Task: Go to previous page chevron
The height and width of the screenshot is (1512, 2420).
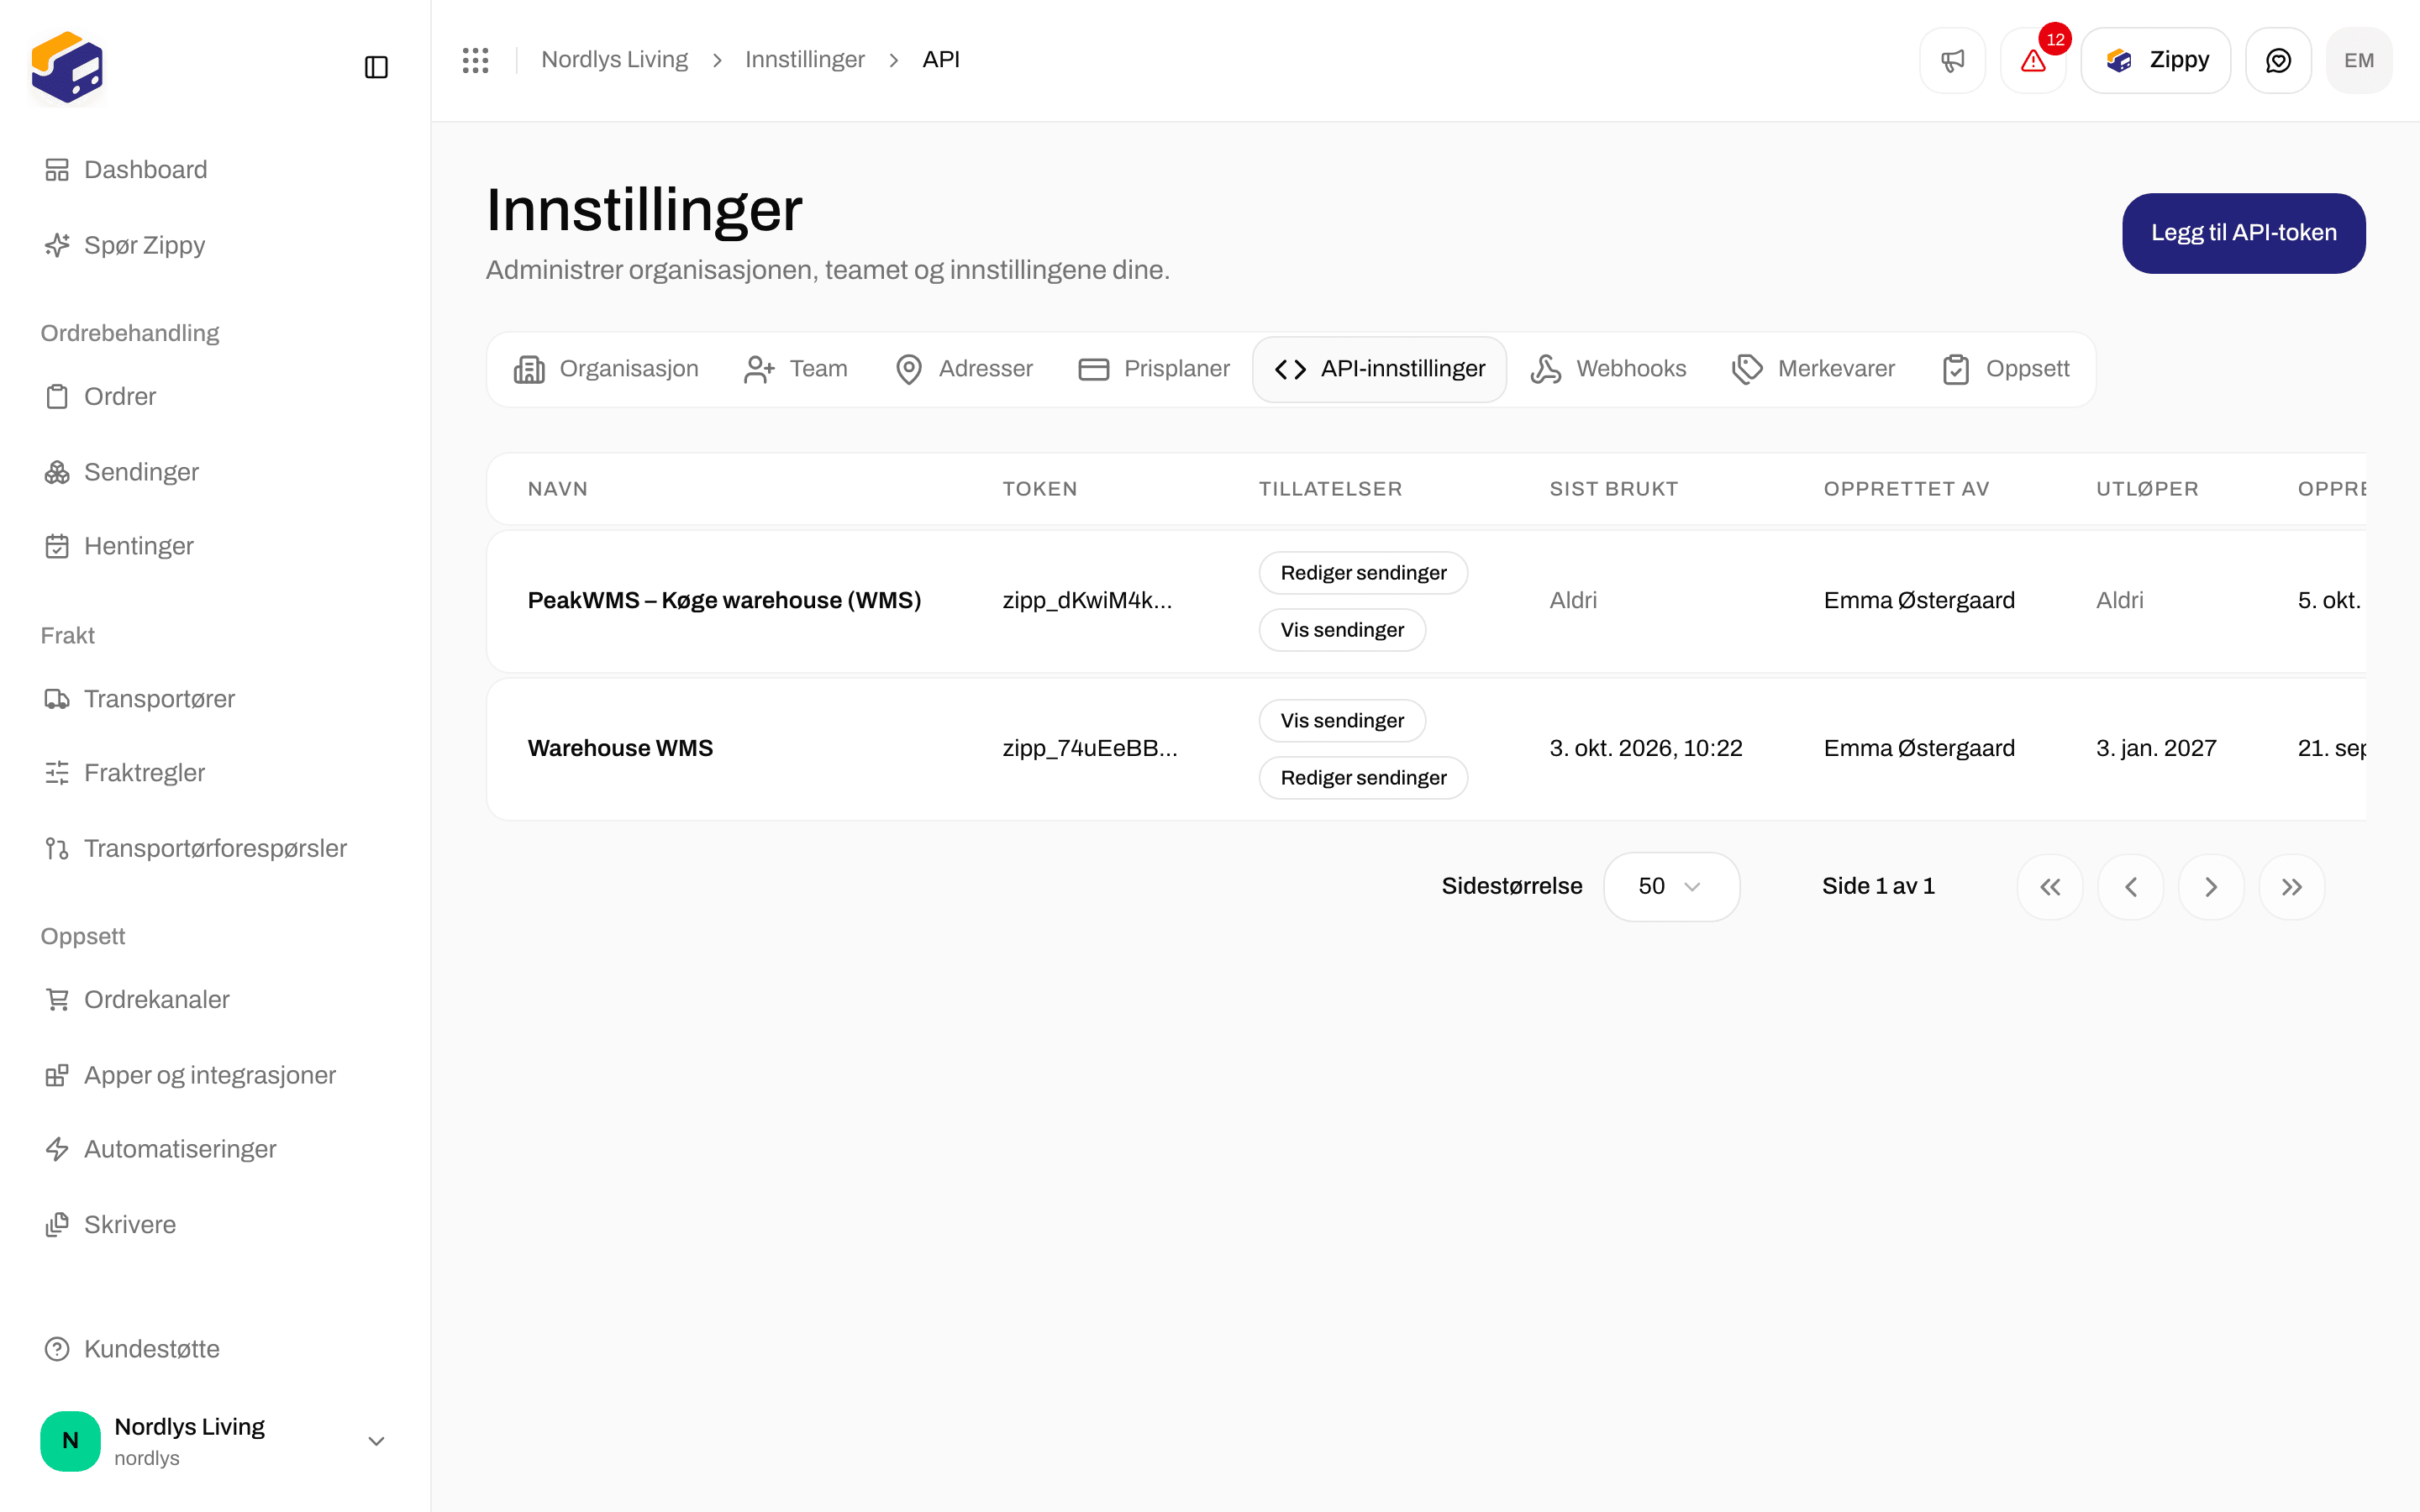Action: (2131, 886)
